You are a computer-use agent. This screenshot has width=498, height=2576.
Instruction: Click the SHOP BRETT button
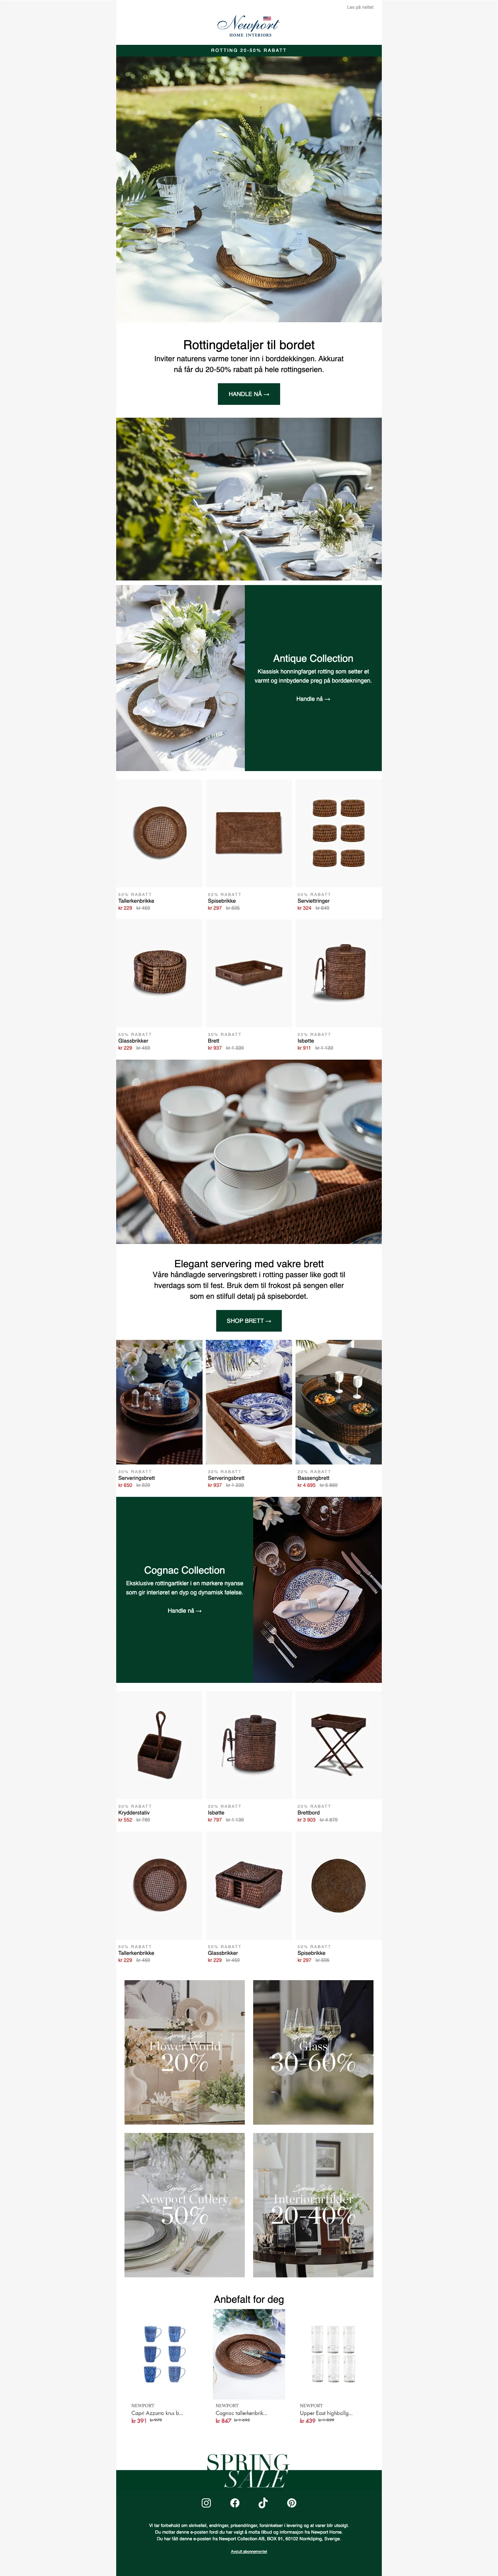tap(249, 1321)
